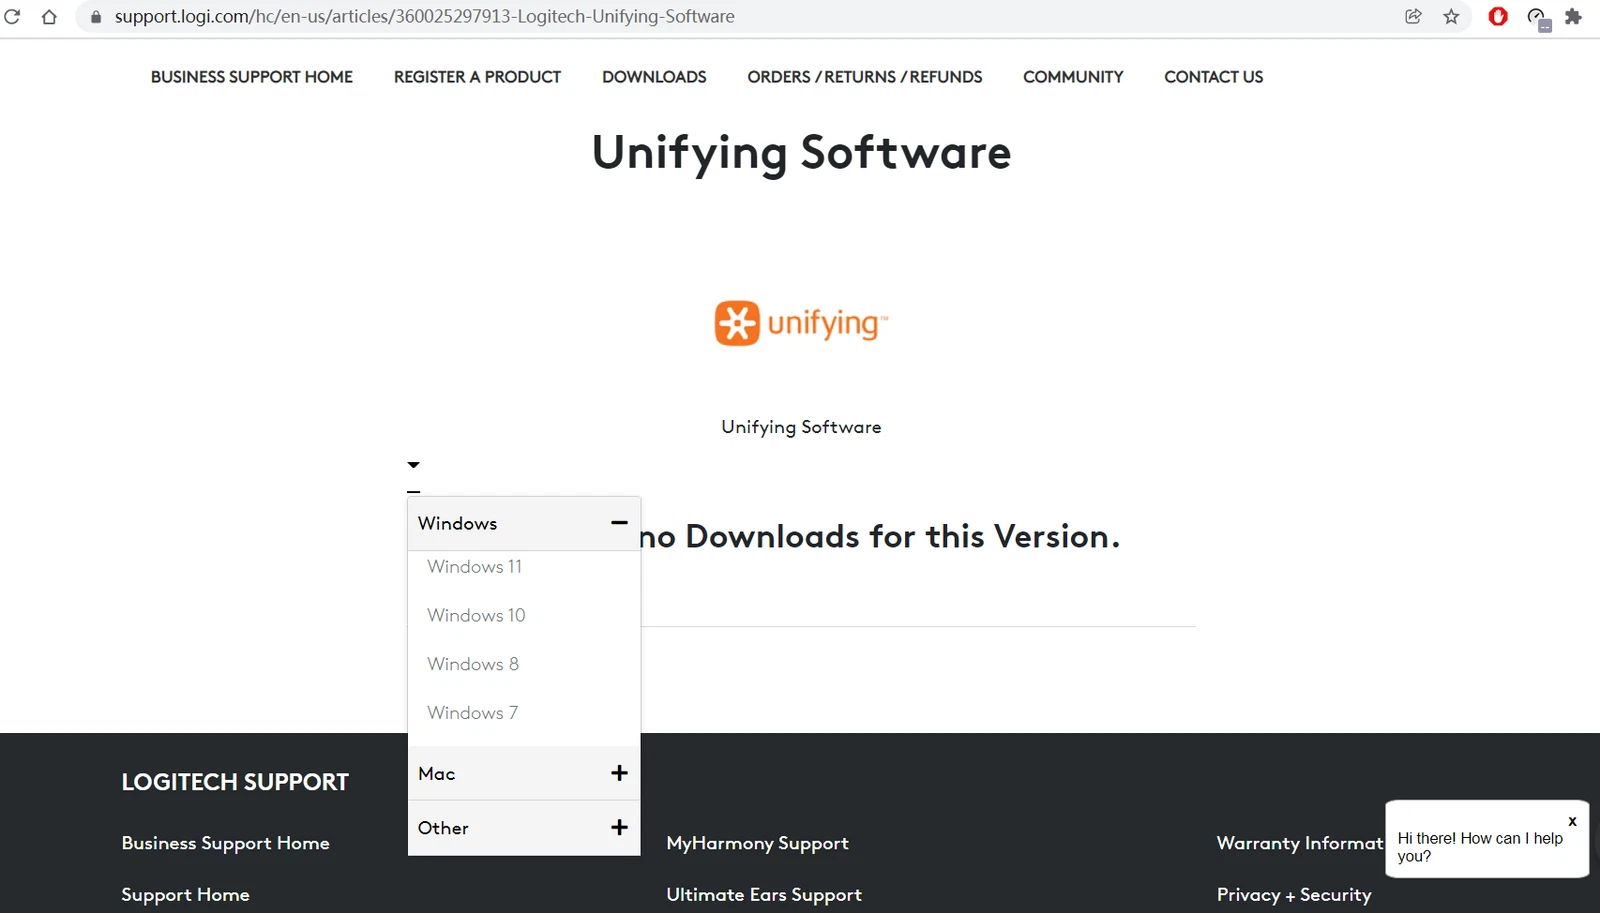The image size is (1600, 913).
Task: Select Windows 7 from the OS list
Action: (473, 713)
